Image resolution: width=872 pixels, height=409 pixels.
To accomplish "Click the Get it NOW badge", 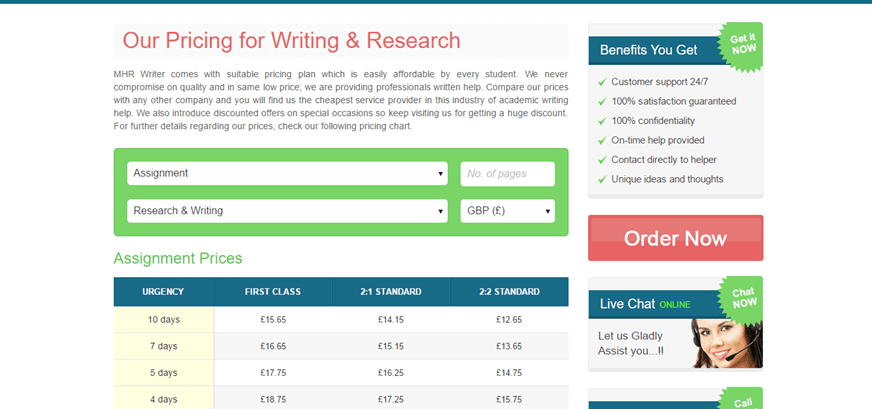I will click(x=742, y=45).
